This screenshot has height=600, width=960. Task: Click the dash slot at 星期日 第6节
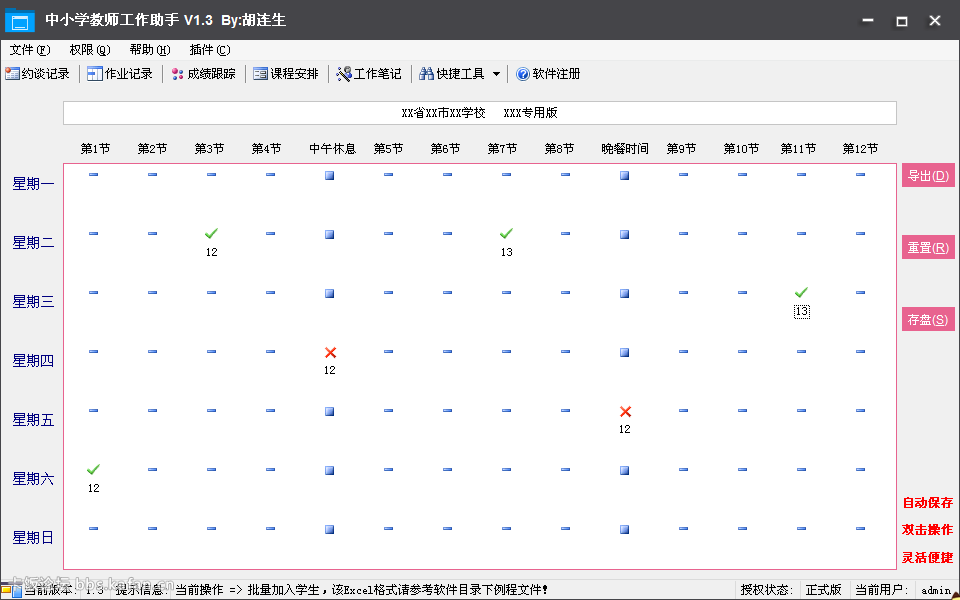click(448, 528)
